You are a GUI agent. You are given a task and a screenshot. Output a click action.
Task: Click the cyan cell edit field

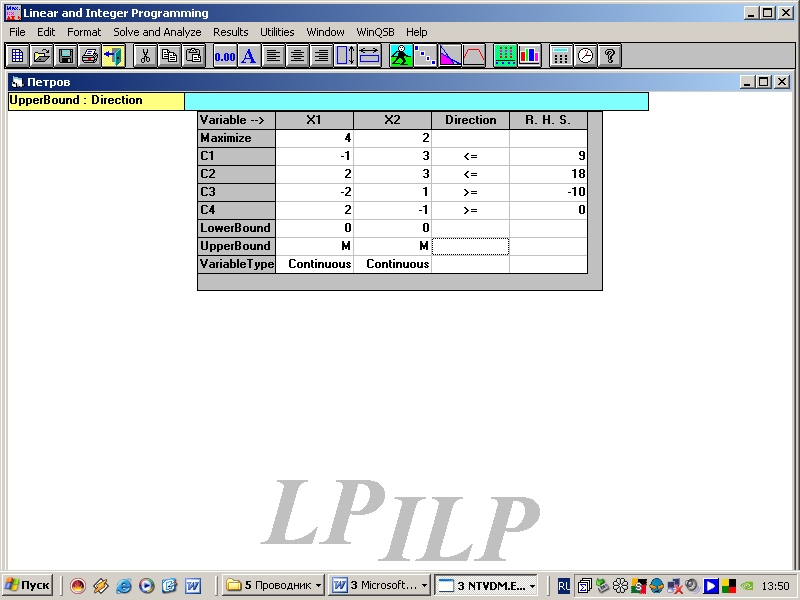click(416, 101)
